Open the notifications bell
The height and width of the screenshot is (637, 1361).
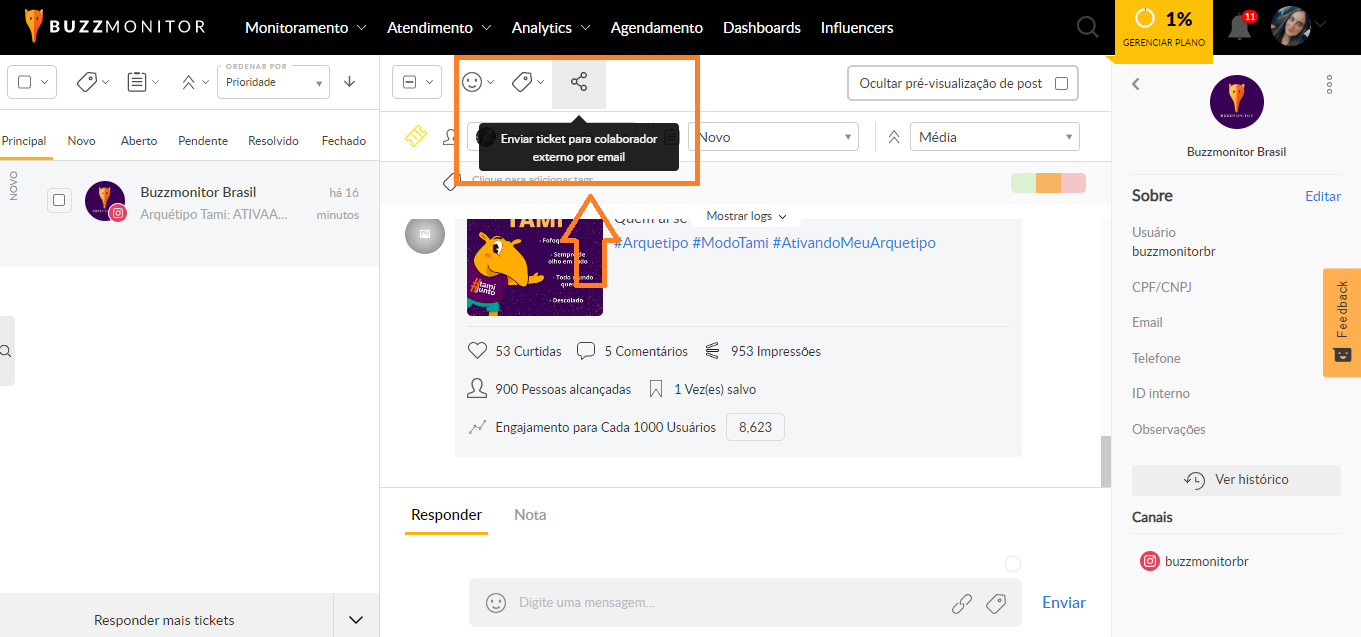pyautogui.click(x=1239, y=28)
